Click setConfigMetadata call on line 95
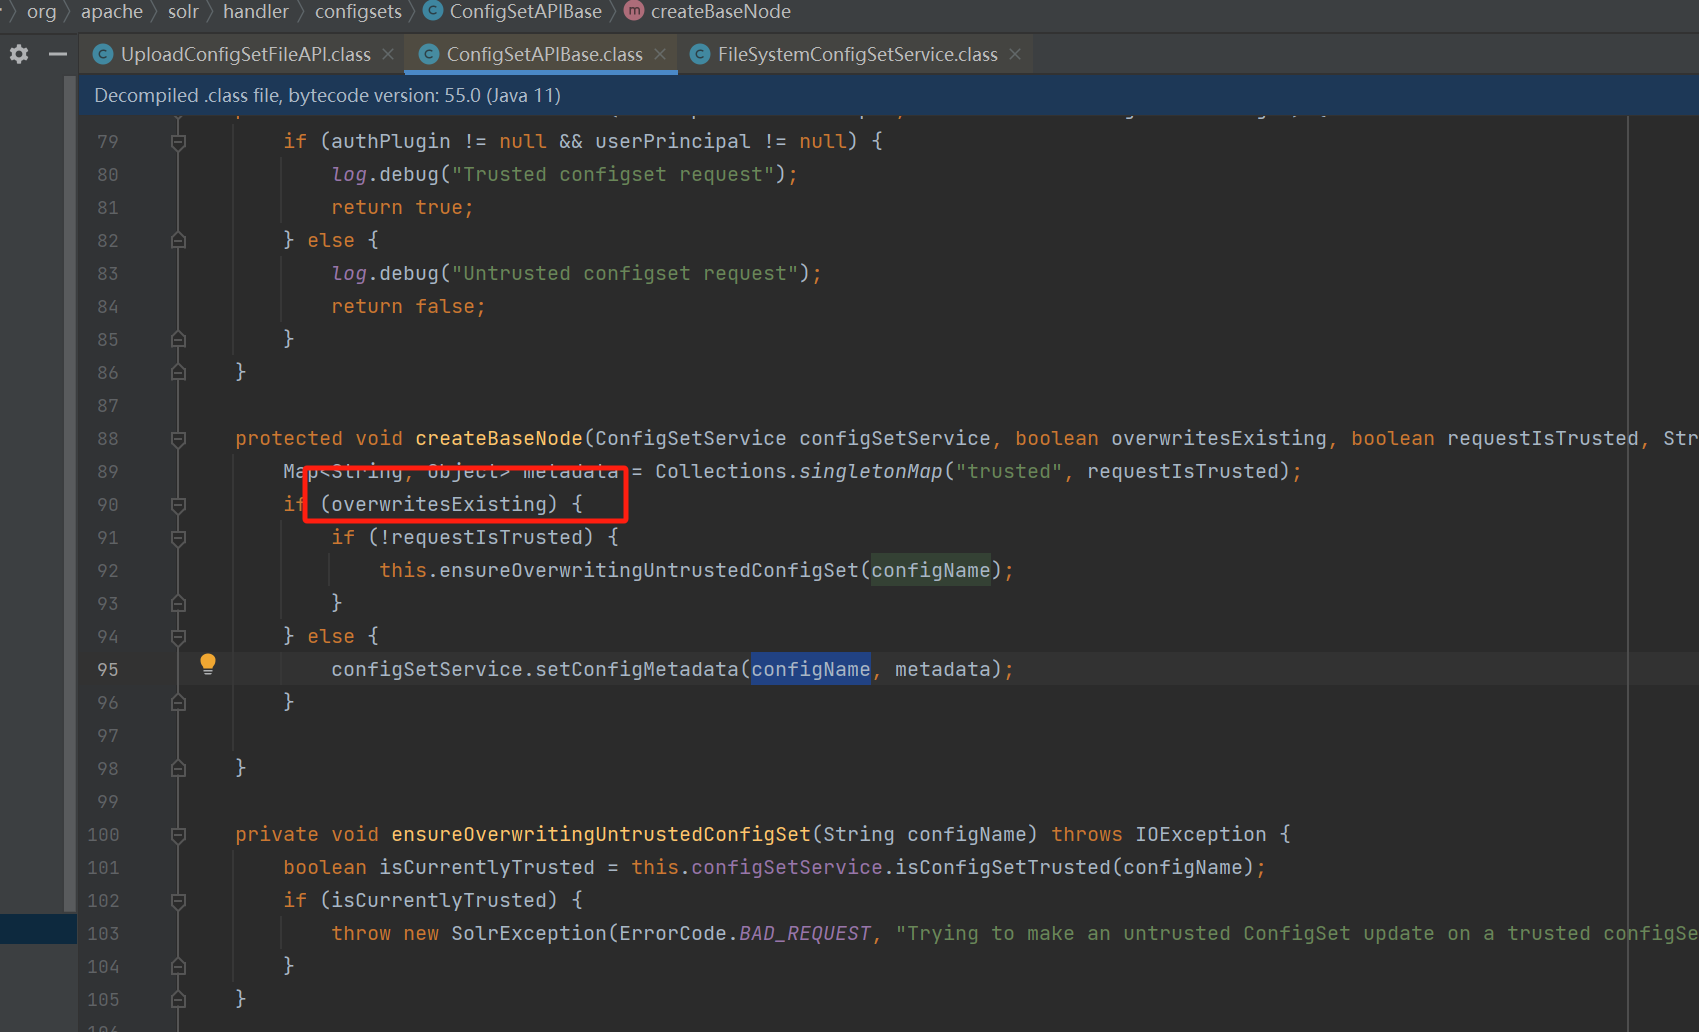 pos(637,669)
